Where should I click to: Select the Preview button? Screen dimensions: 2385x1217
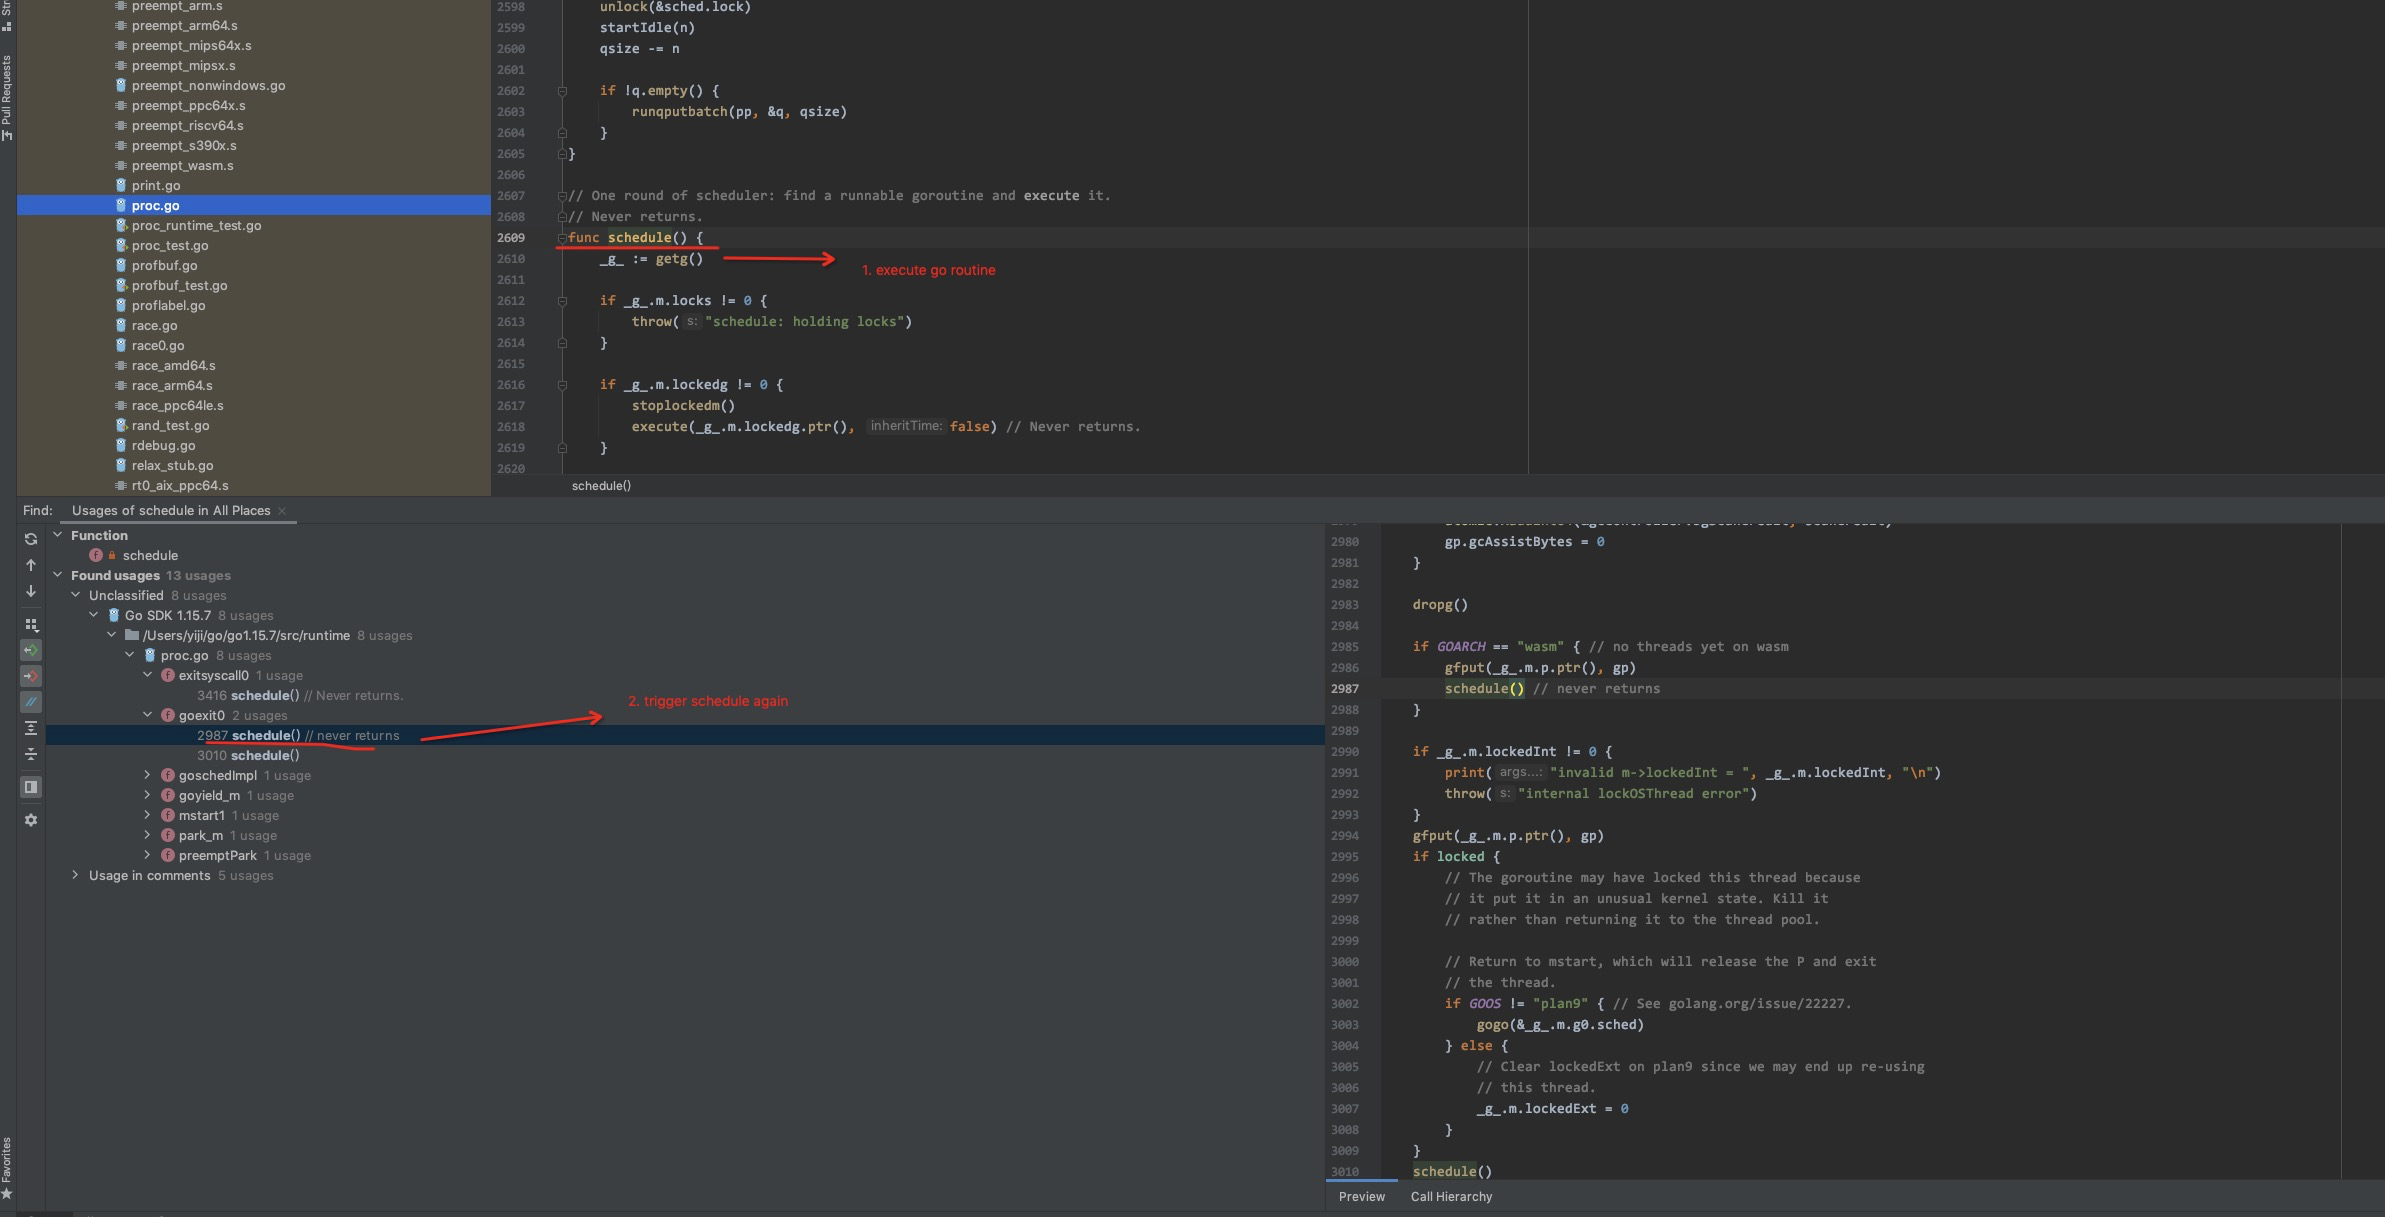(1361, 1196)
